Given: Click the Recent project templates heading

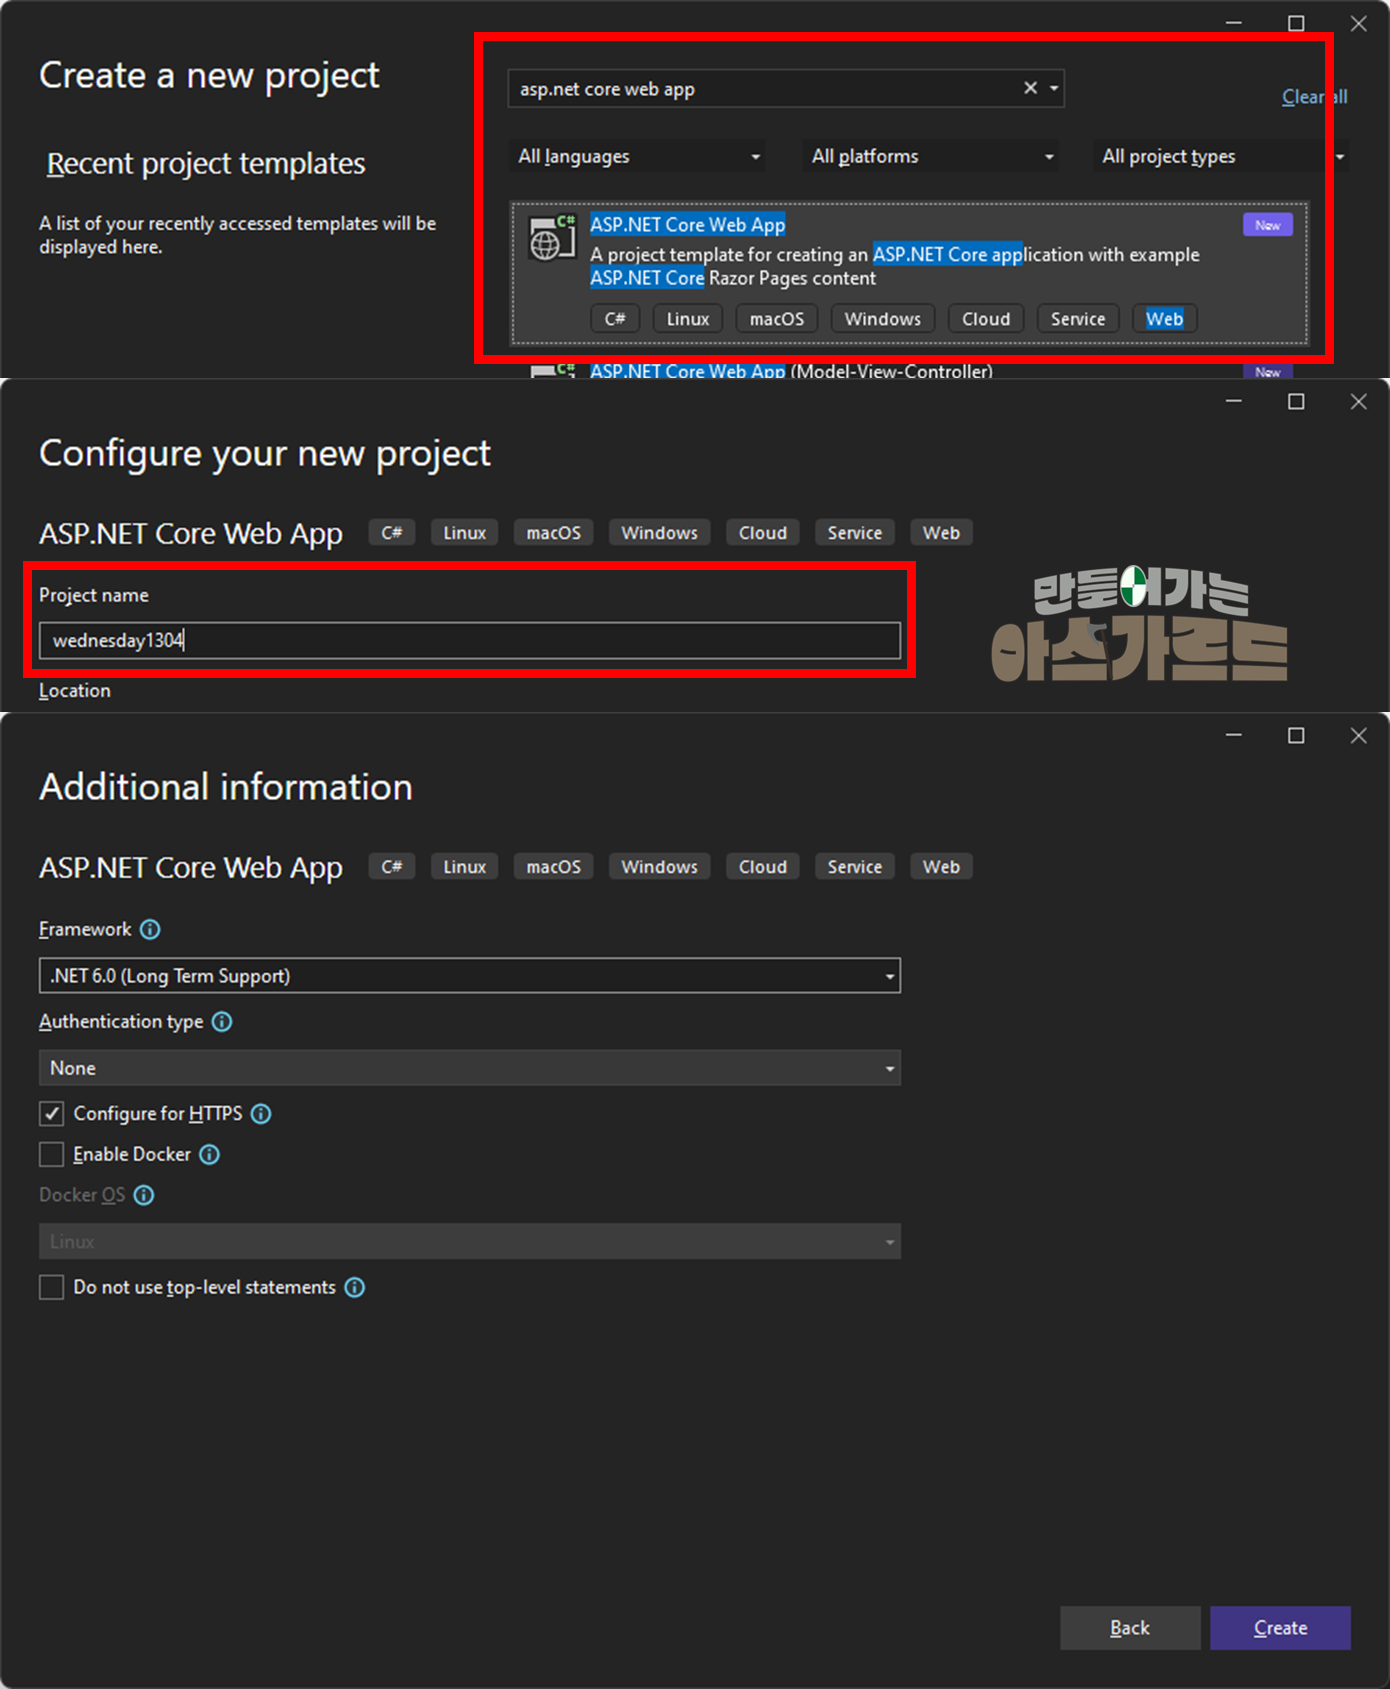Looking at the screenshot, I should pos(206,163).
